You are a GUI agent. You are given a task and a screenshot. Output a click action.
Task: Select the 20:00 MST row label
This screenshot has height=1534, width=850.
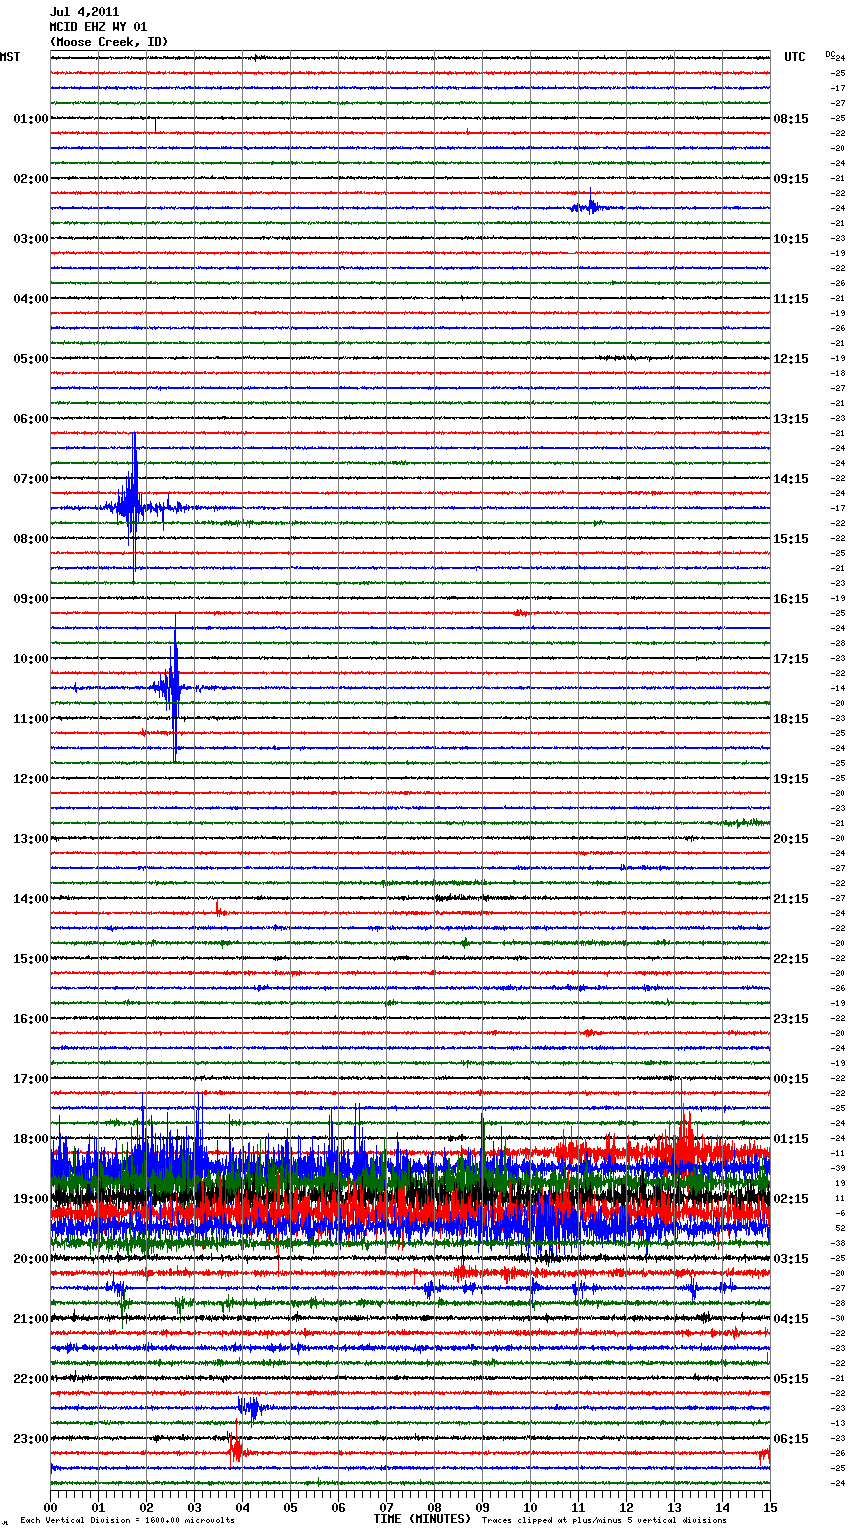point(31,1259)
